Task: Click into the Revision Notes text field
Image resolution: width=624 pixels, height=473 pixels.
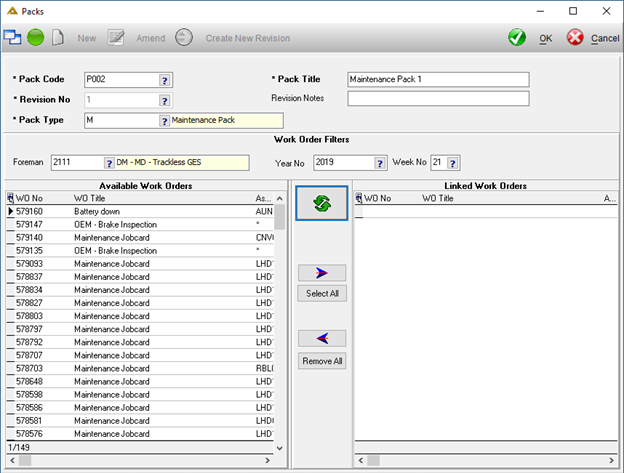Action: [x=438, y=99]
